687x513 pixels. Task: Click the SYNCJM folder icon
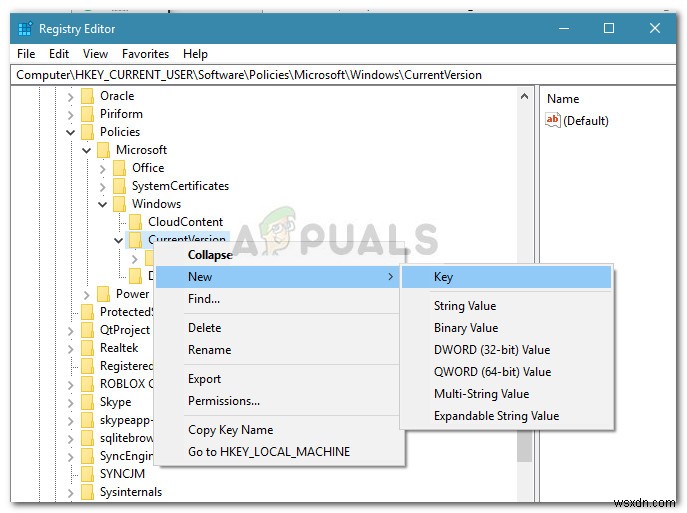pos(88,474)
